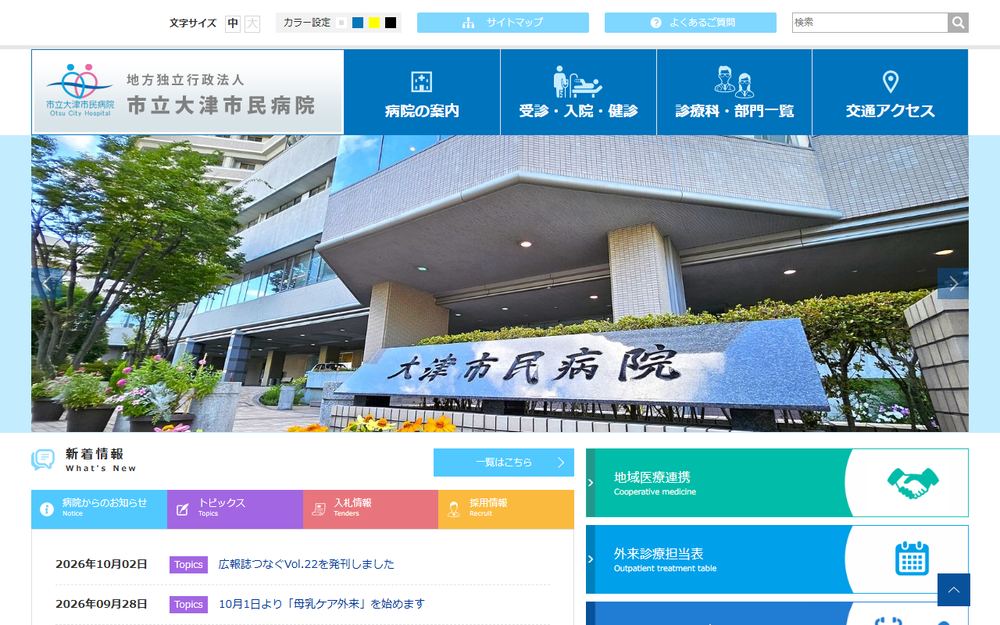This screenshot has height=625, width=1000.
Task: Open news link 10月1日より「母乳ケア外来」を始めます
Action: pyautogui.click(x=321, y=604)
